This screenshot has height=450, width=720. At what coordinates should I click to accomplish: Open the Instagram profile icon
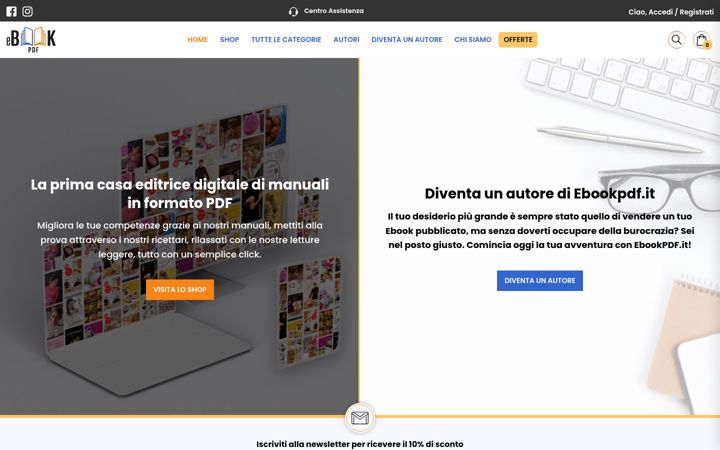point(28,11)
